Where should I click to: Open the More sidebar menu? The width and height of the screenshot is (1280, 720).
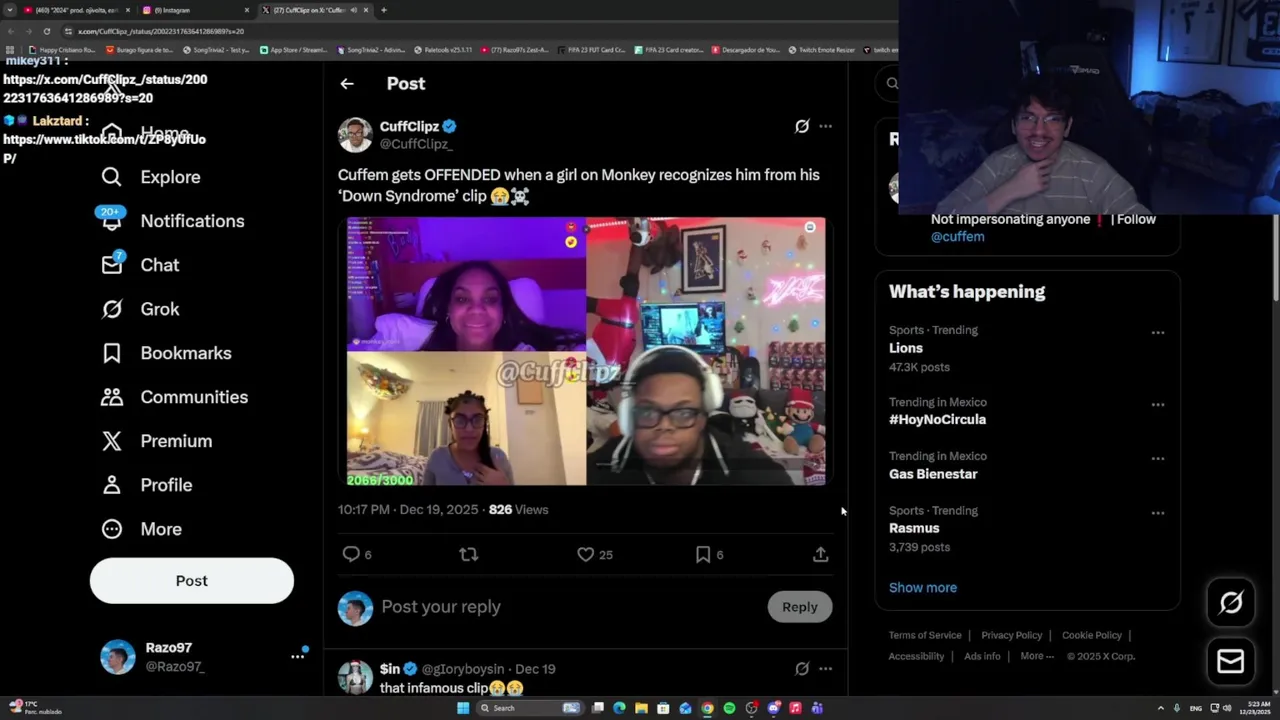[141, 529]
